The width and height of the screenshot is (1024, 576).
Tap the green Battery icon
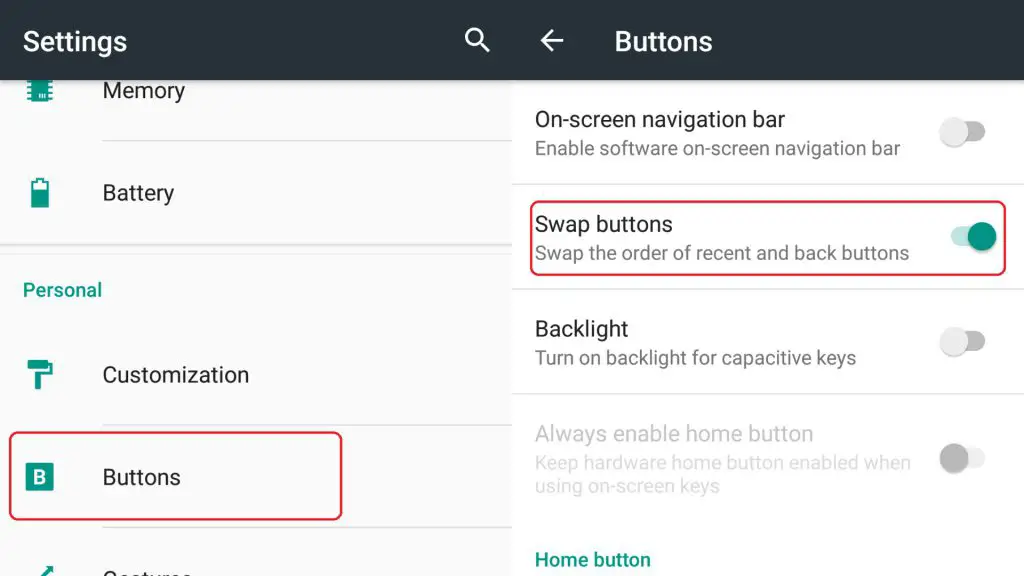tap(40, 193)
